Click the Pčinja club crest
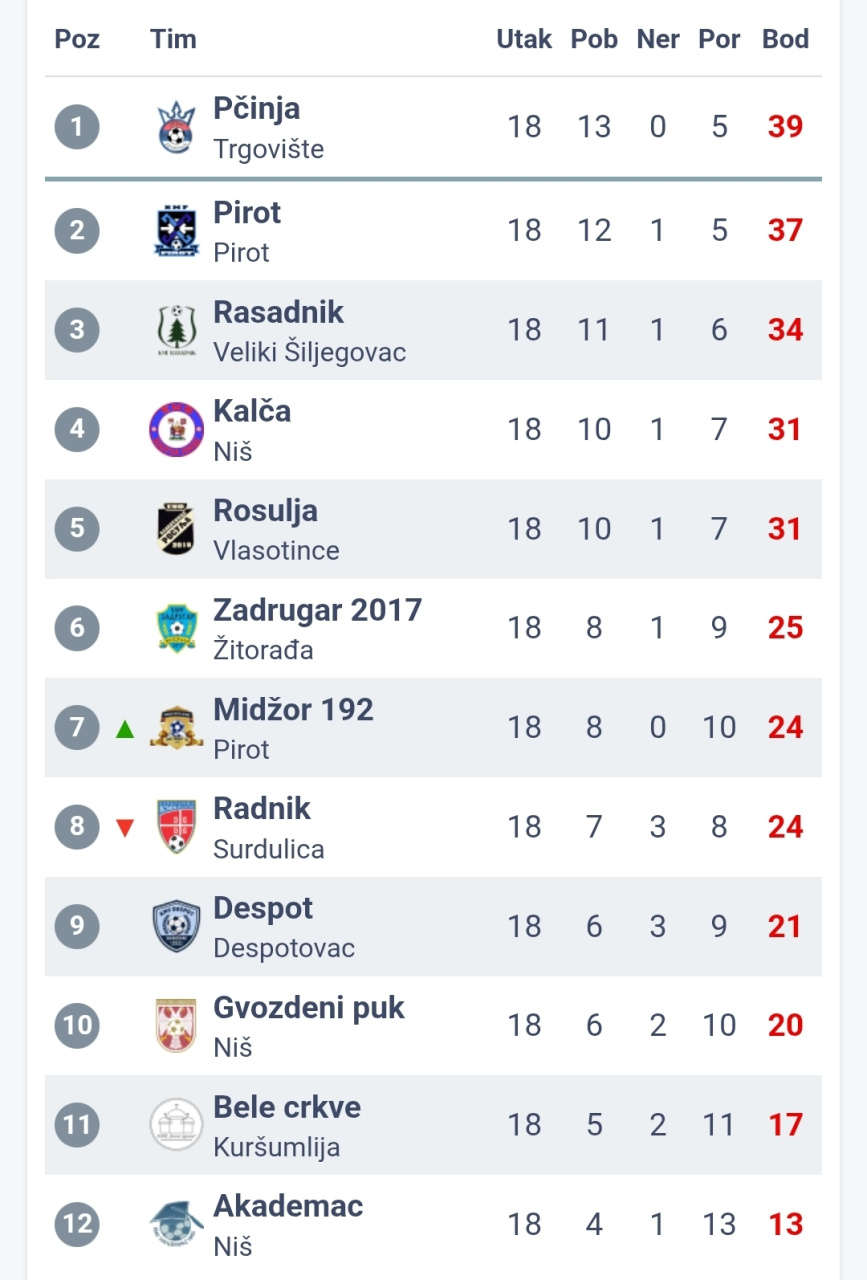The width and height of the screenshot is (867, 1280). tap(176, 128)
